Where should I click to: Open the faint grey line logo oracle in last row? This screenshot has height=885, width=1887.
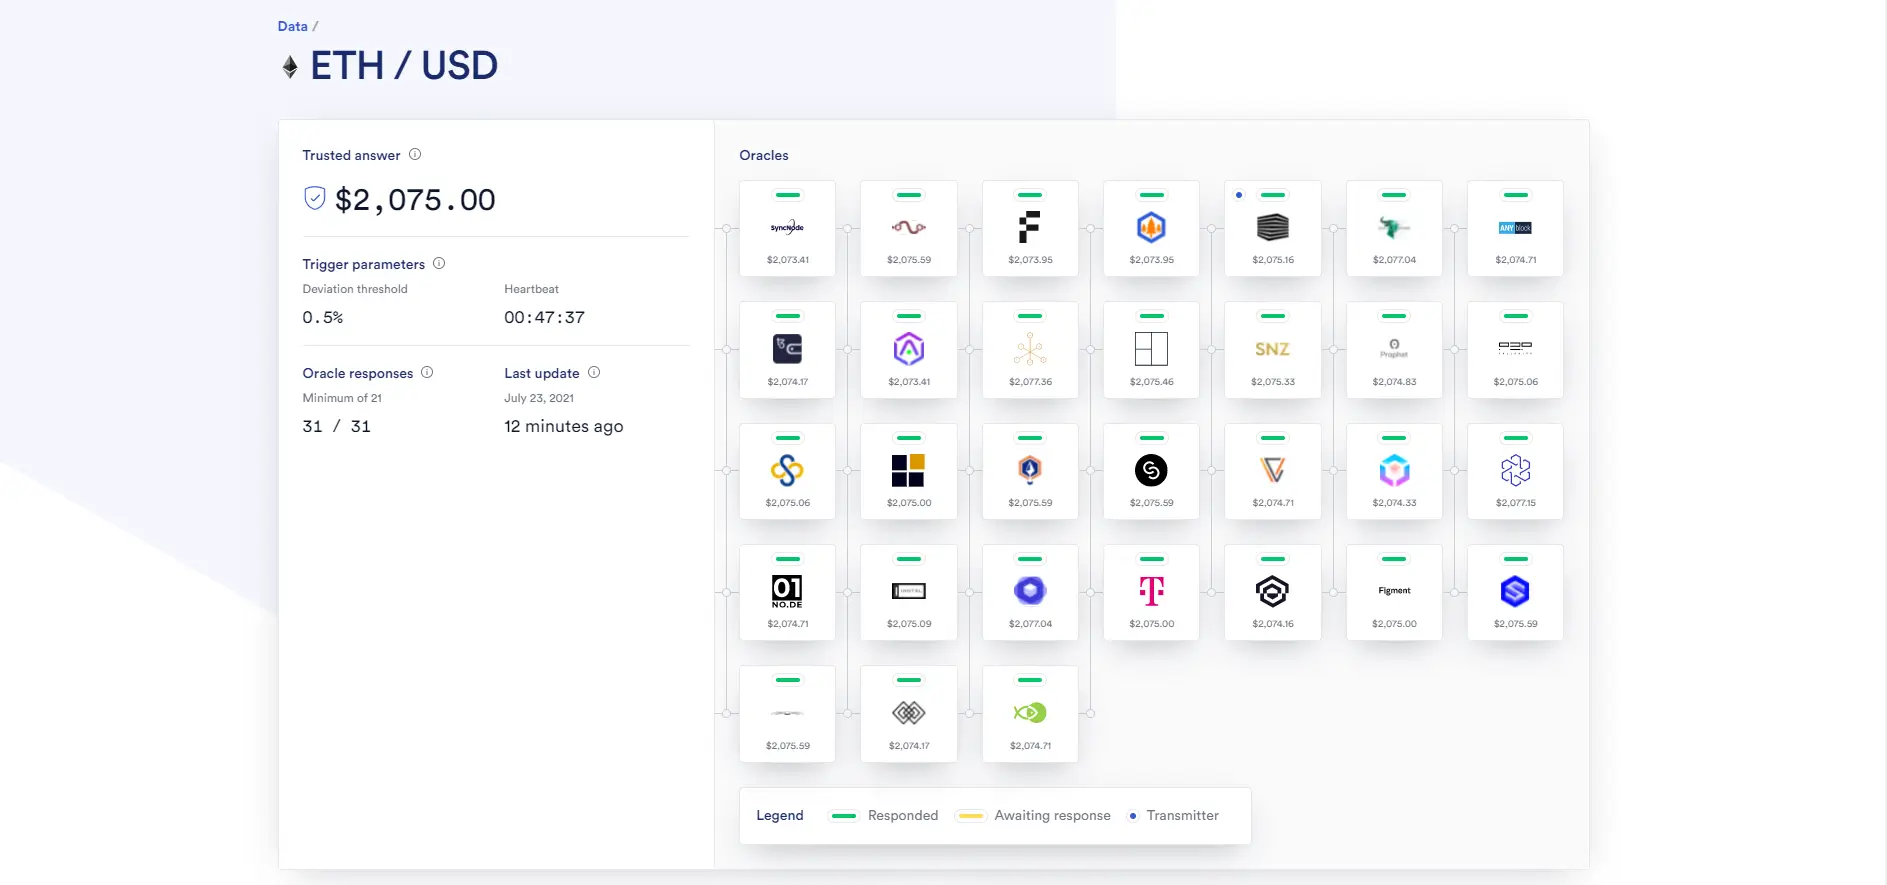point(787,714)
